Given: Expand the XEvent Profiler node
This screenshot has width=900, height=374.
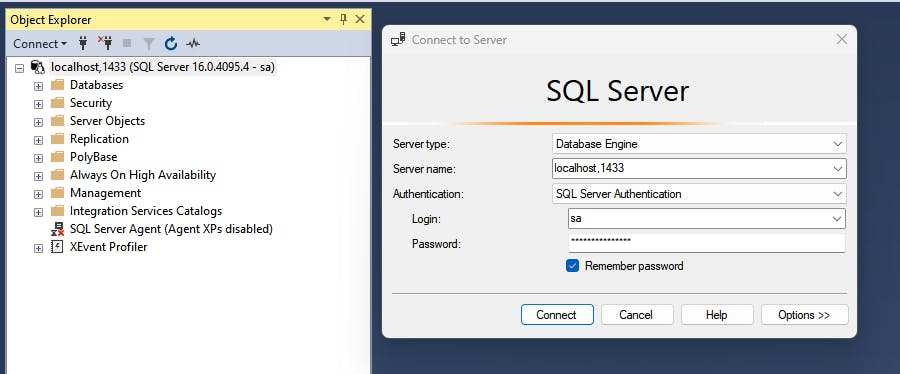Looking at the screenshot, I should [38, 248].
